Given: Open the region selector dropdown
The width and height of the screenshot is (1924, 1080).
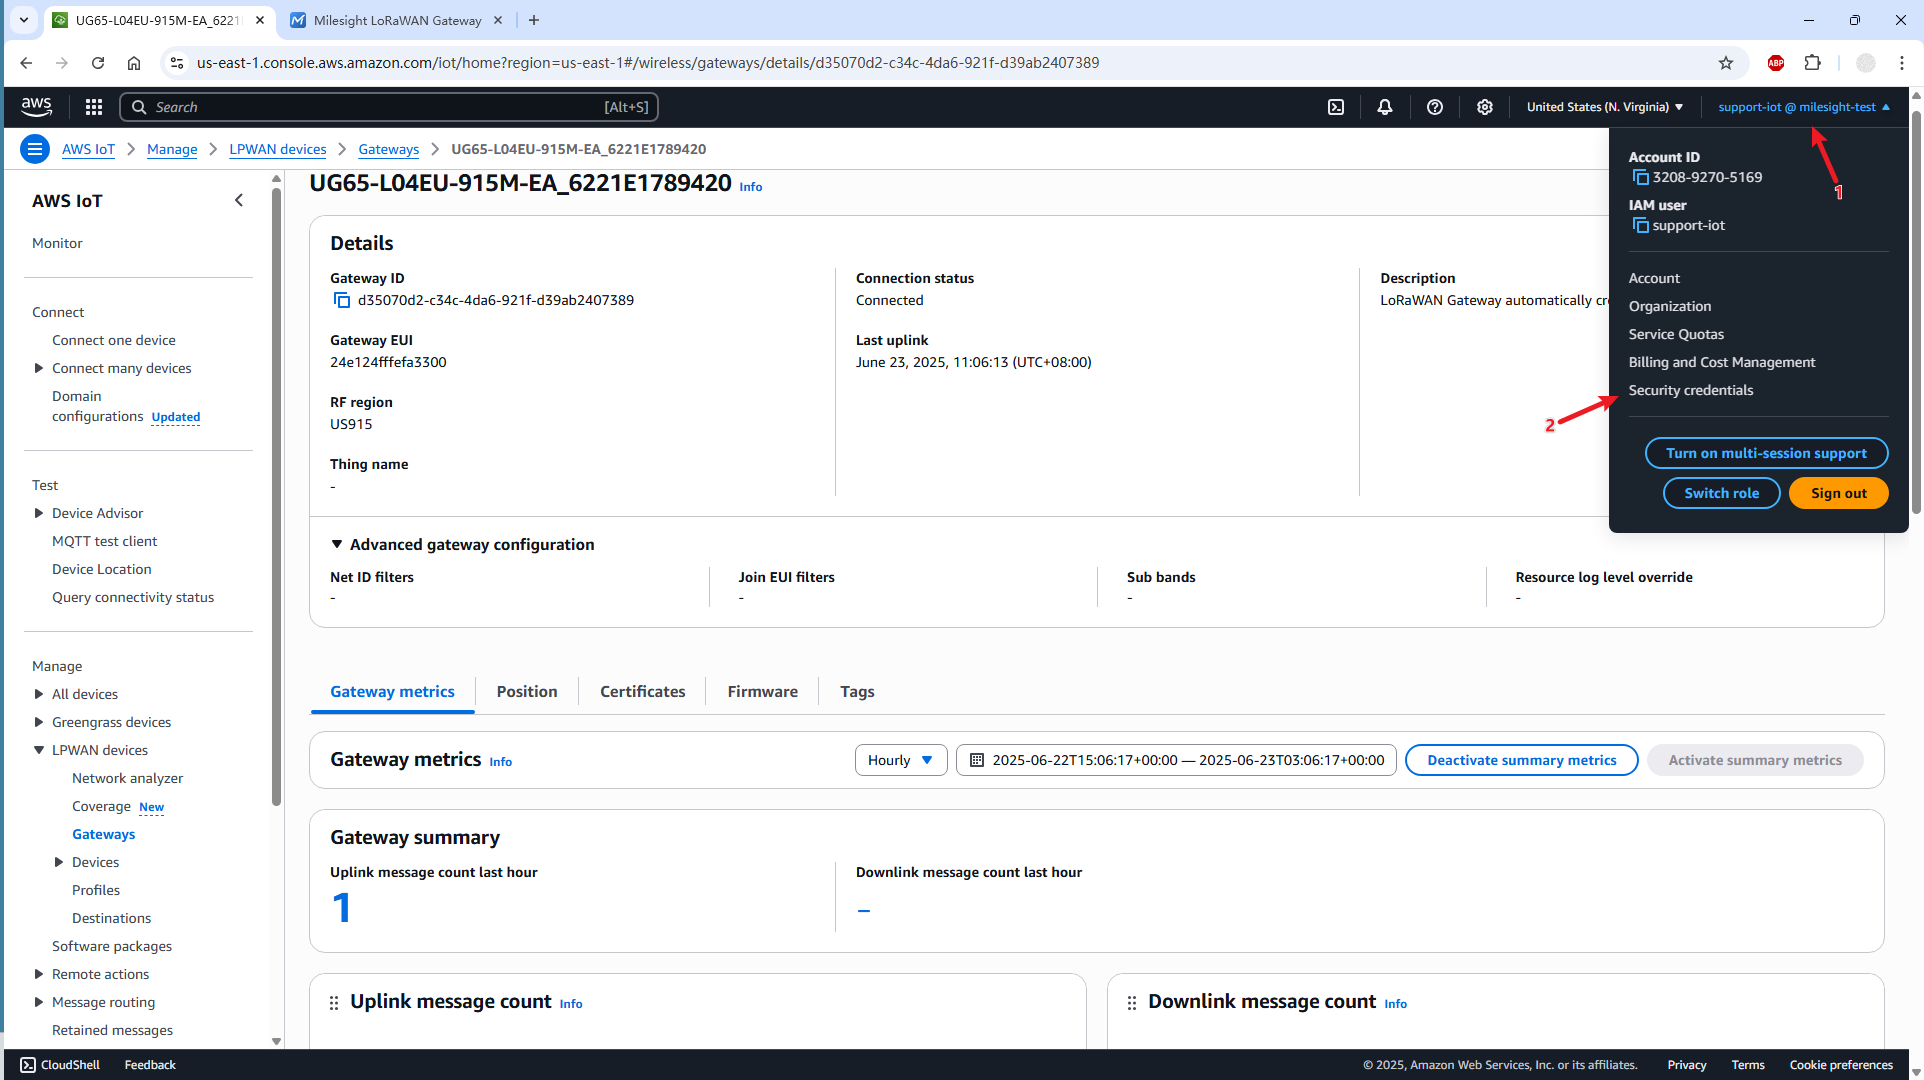Looking at the screenshot, I should pos(1604,107).
